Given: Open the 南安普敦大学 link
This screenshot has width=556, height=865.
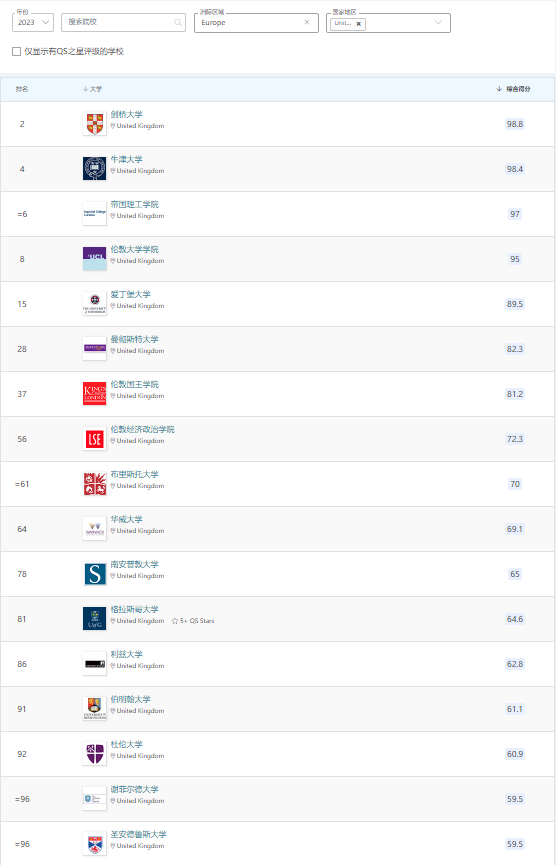Looking at the screenshot, I should [x=135, y=564].
